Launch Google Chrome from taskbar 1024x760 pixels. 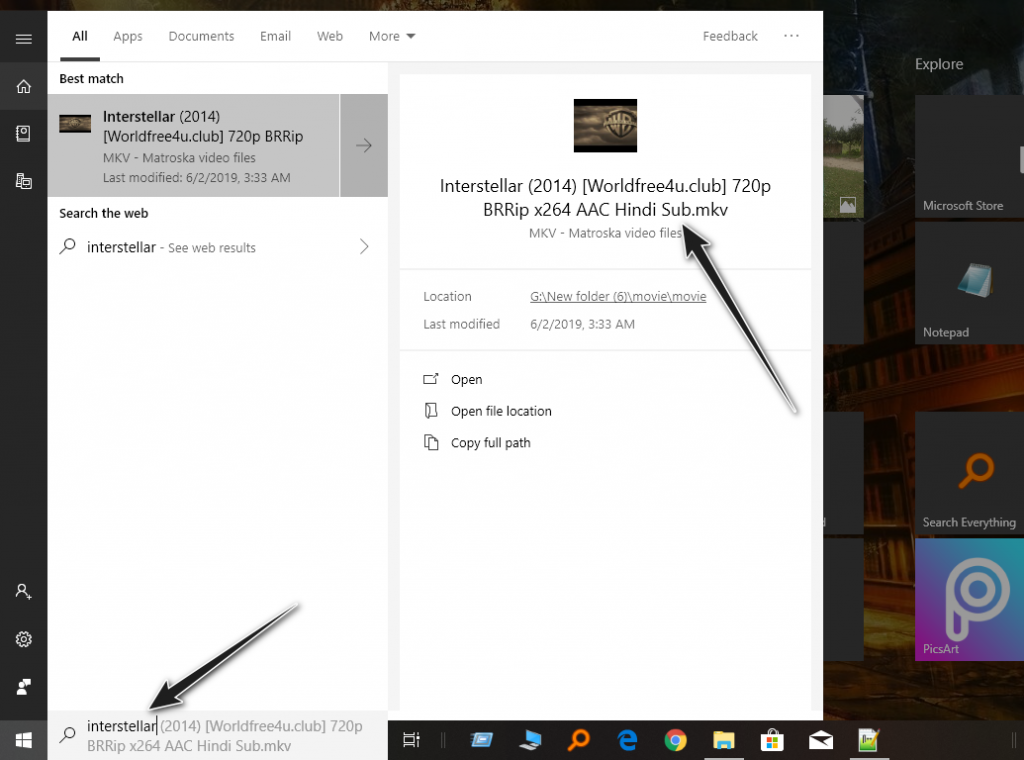click(675, 740)
